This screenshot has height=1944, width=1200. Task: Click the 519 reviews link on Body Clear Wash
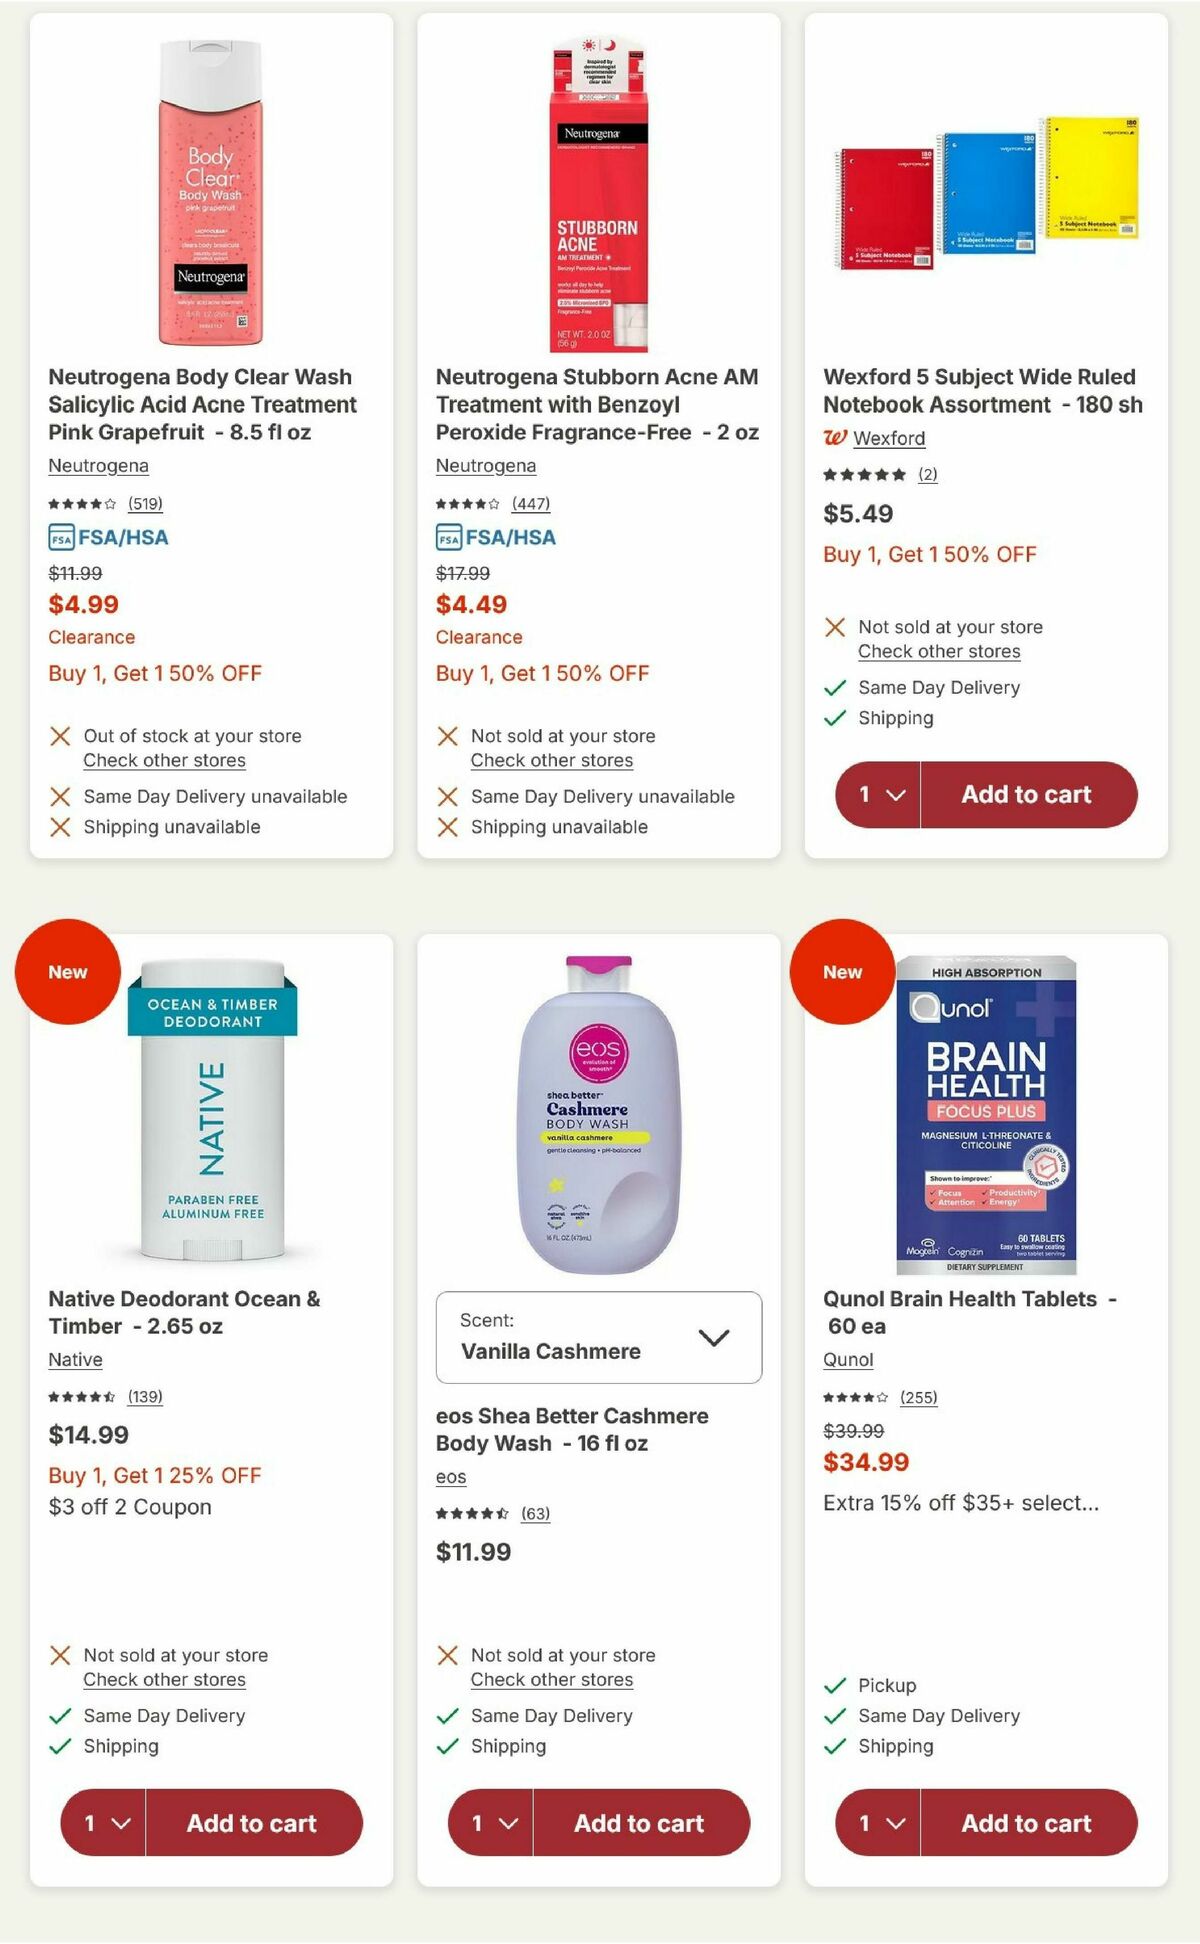coord(146,505)
